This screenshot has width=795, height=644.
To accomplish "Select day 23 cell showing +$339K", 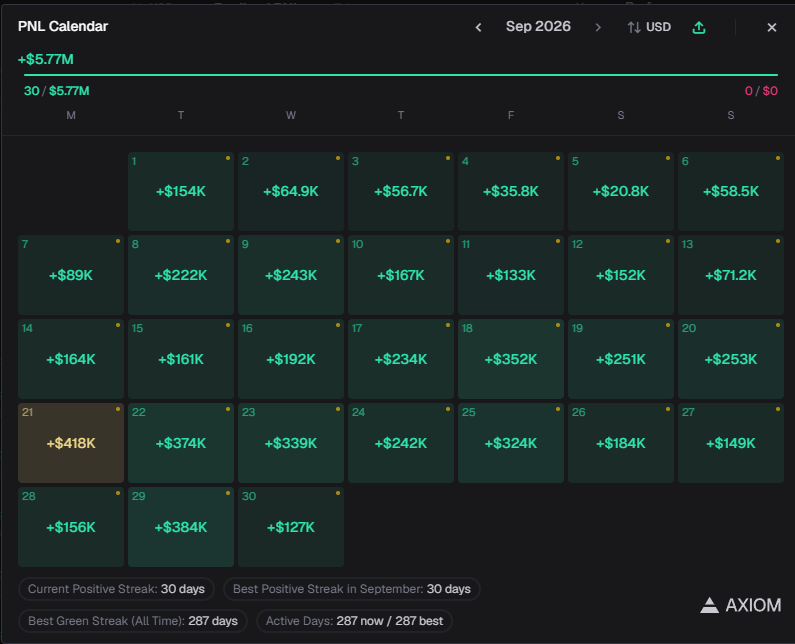I will (291, 443).
